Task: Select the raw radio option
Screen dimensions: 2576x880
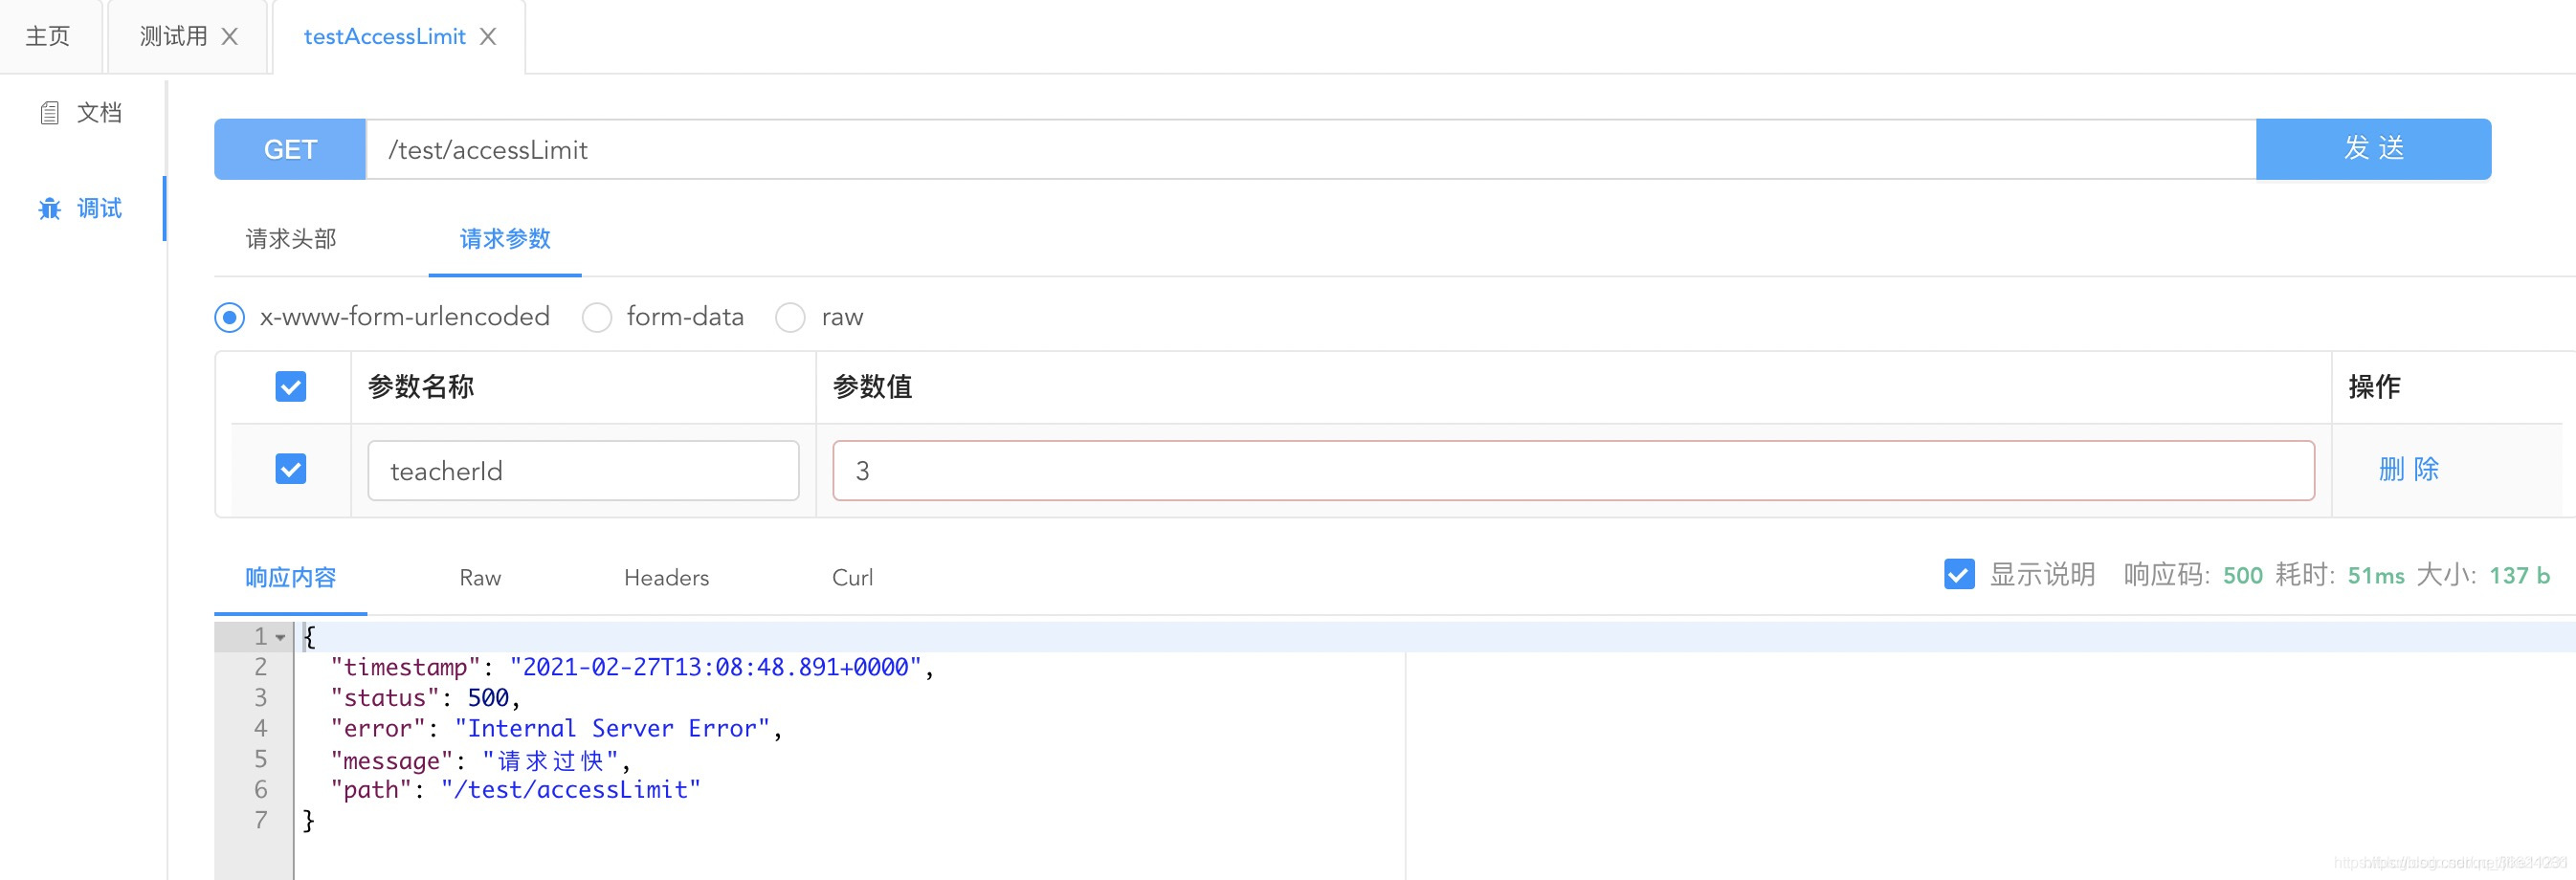Action: (790, 317)
